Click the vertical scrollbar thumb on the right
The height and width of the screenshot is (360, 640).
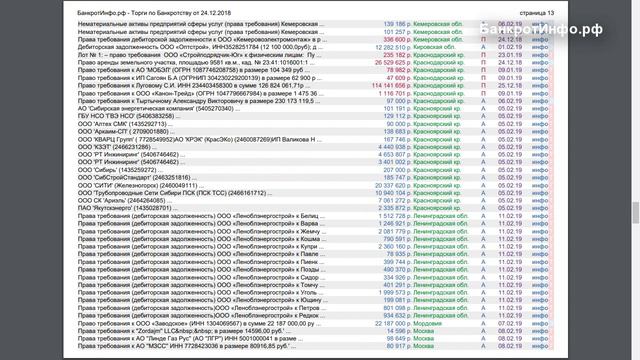tap(636, 213)
